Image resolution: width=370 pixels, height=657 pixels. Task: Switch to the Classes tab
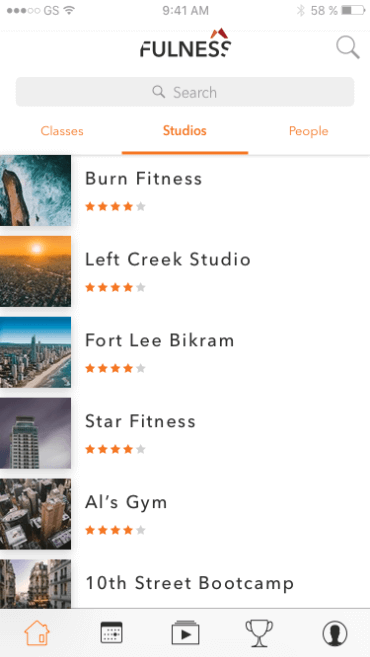click(x=62, y=131)
